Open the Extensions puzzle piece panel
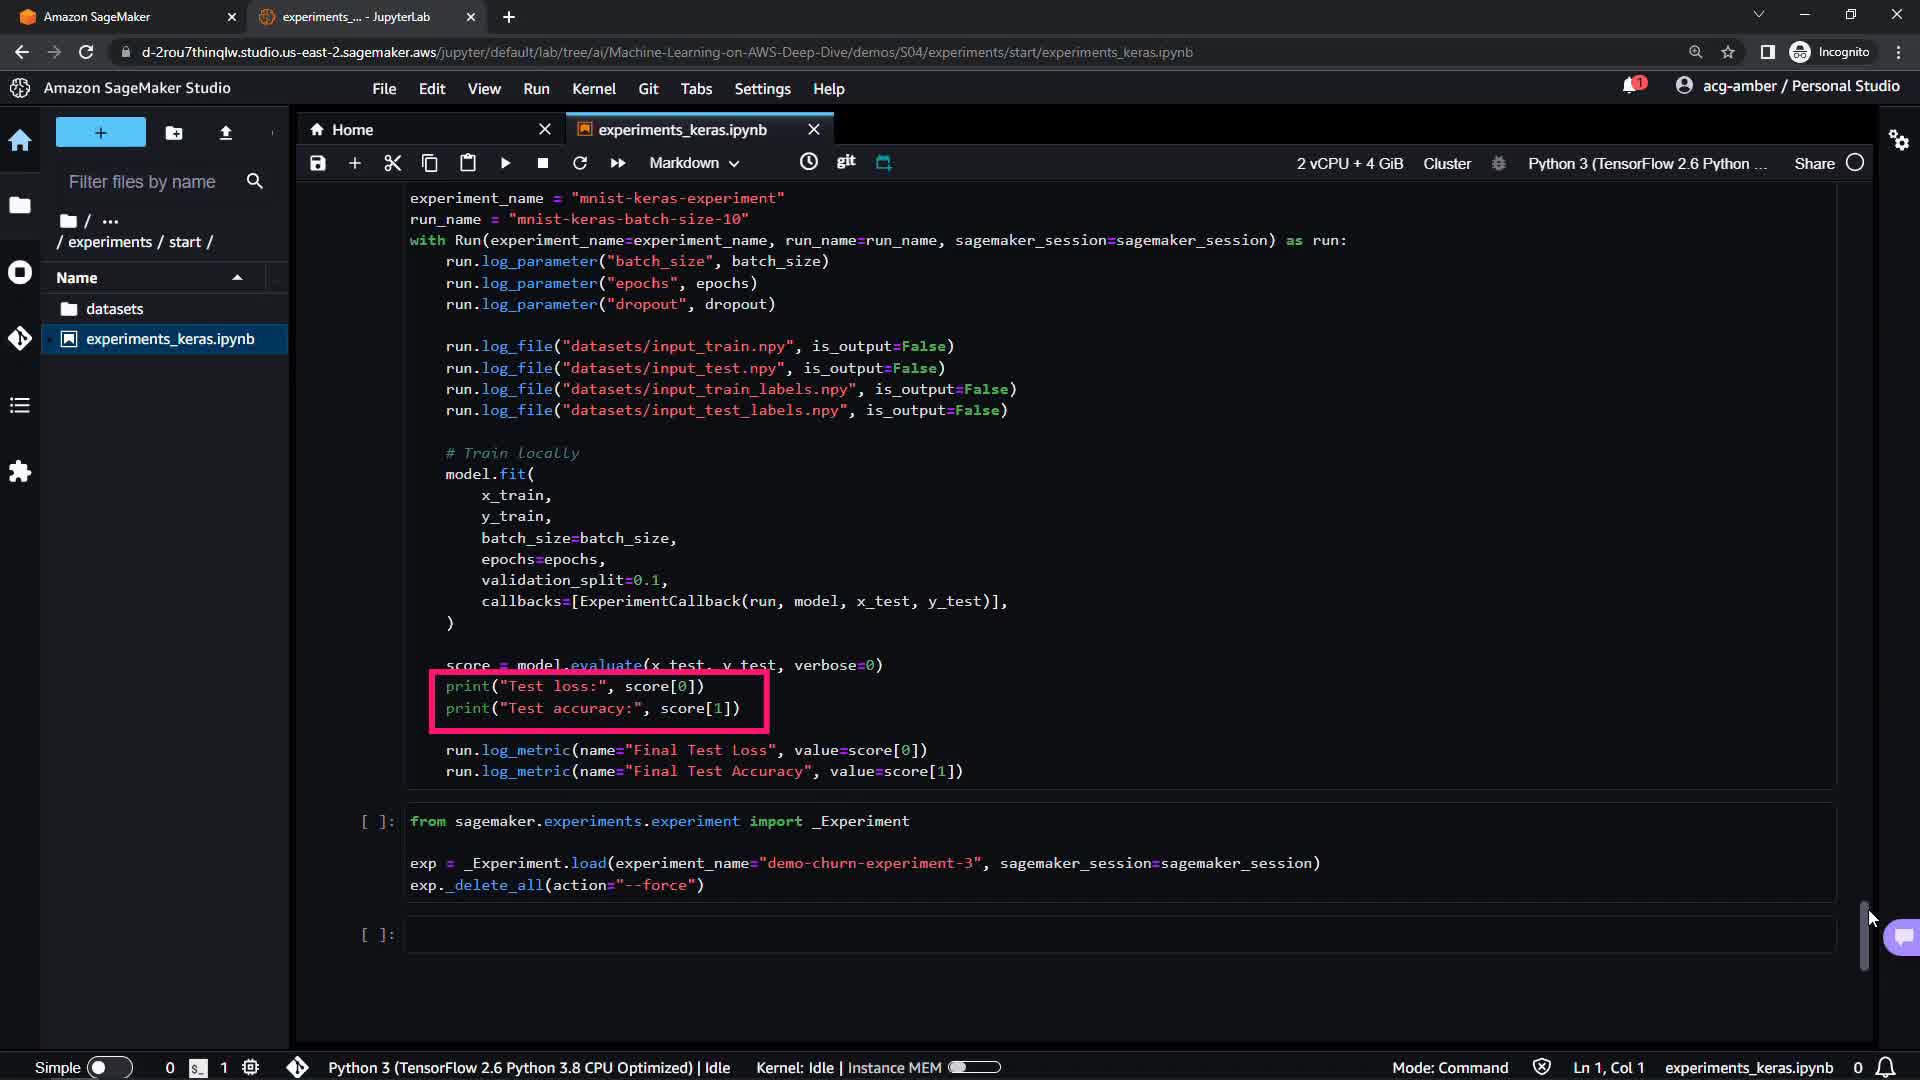 tap(20, 471)
